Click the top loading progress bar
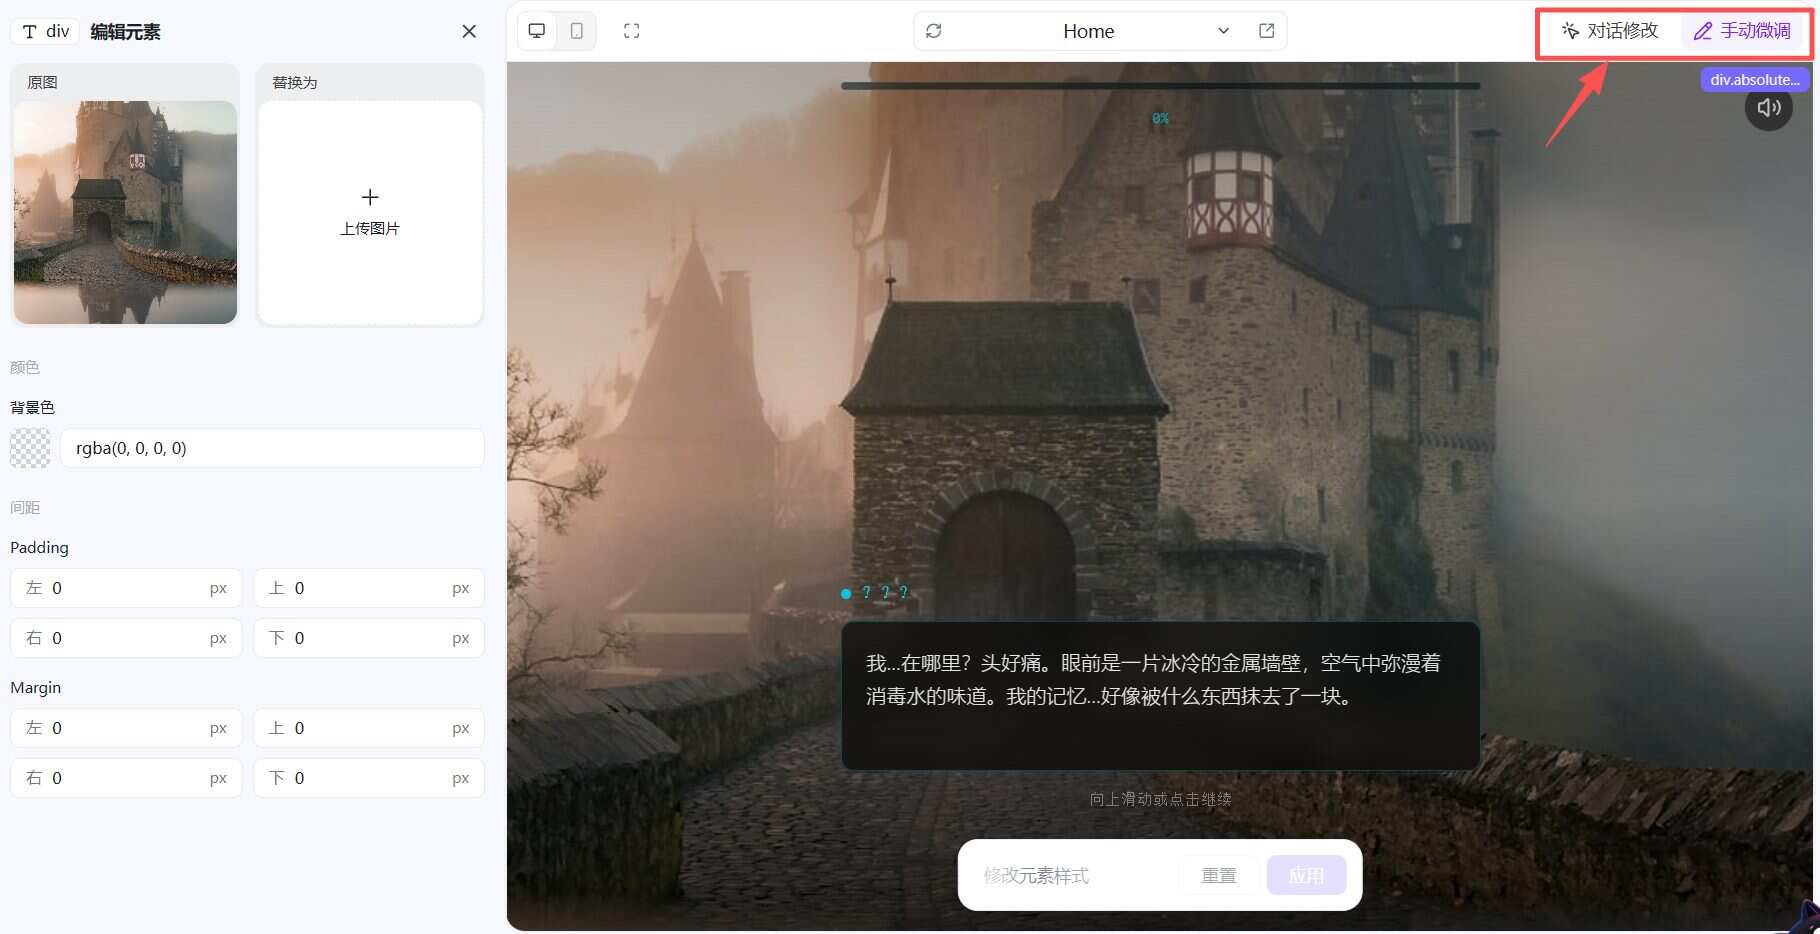This screenshot has width=1820, height=934. click(x=1160, y=86)
